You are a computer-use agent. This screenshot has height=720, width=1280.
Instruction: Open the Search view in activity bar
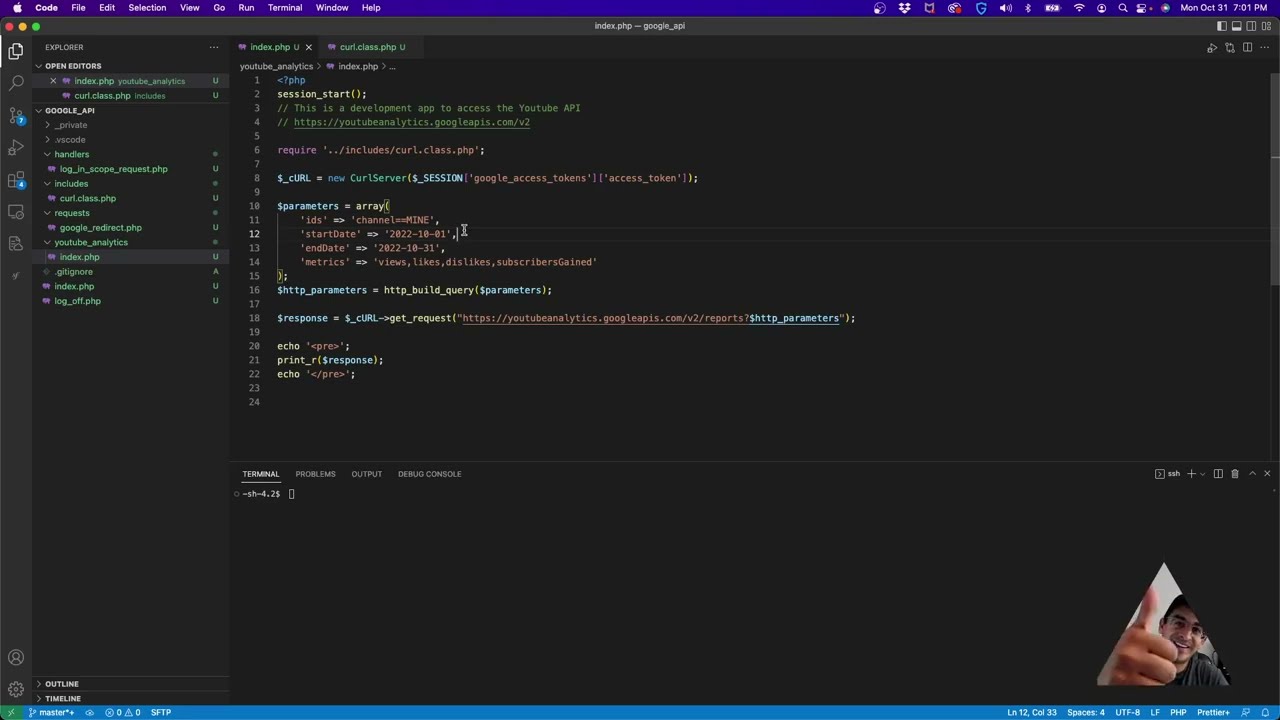coord(16,83)
